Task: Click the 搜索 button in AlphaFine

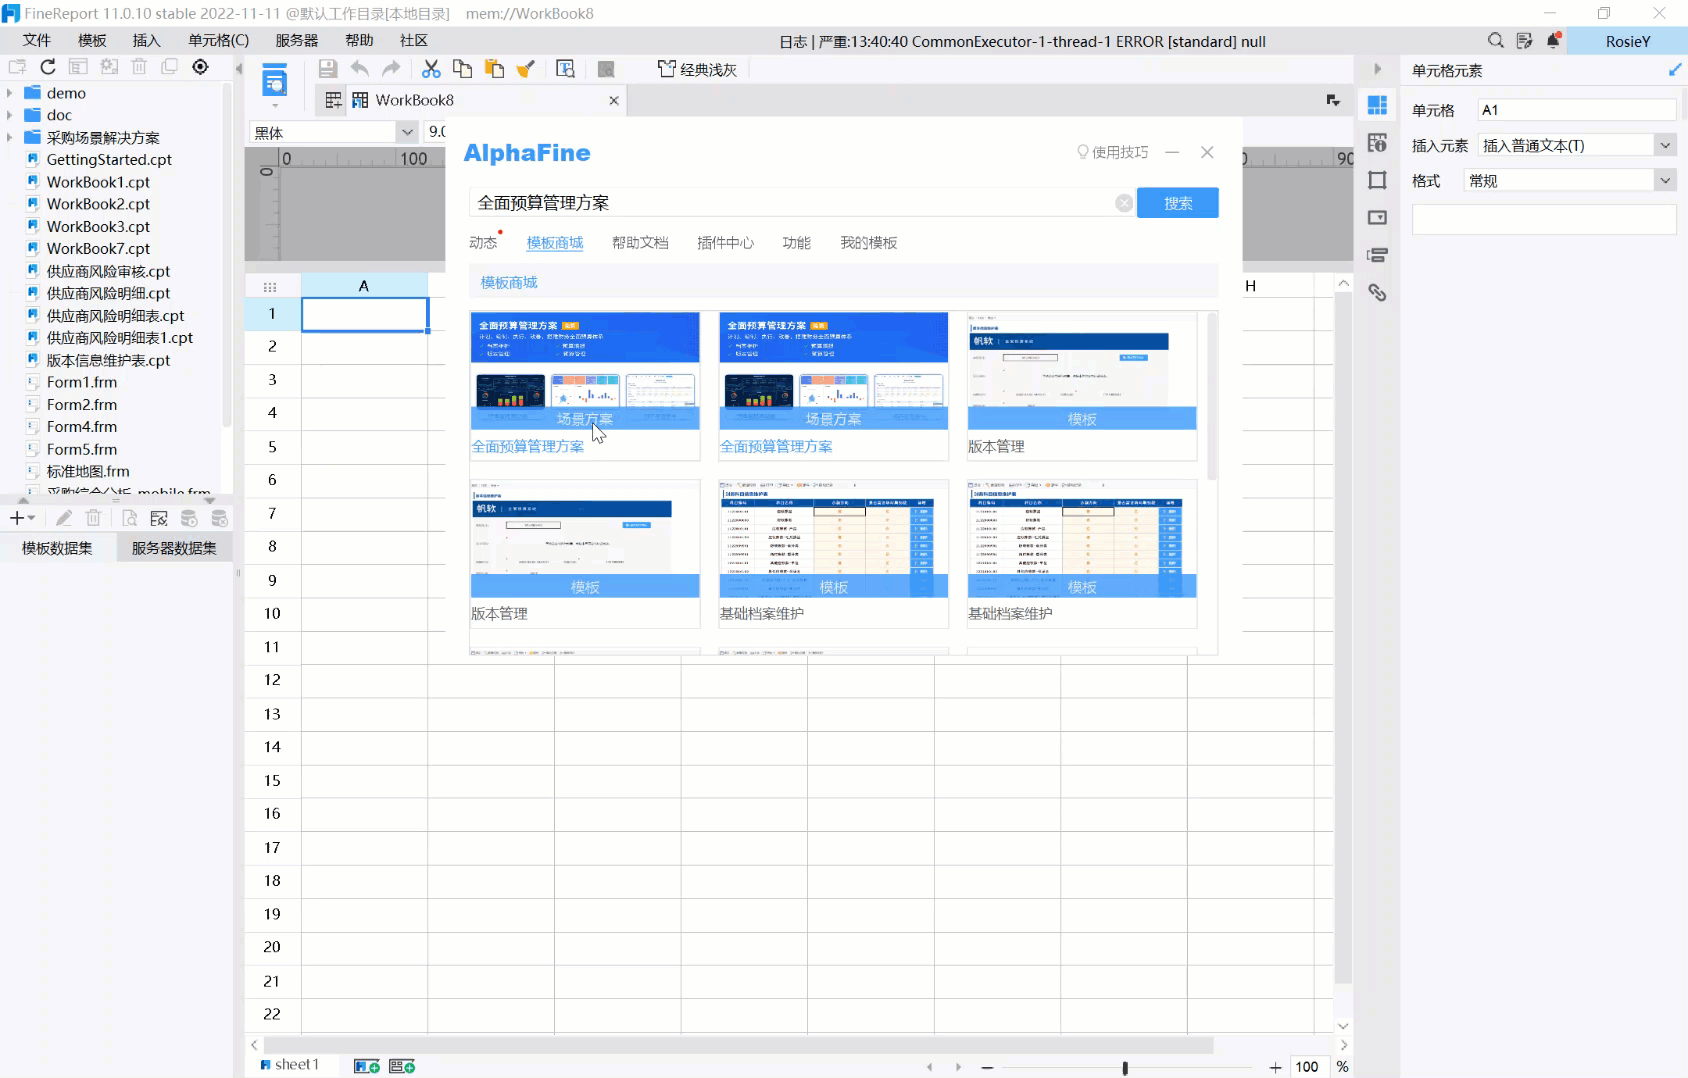Action: tap(1178, 203)
